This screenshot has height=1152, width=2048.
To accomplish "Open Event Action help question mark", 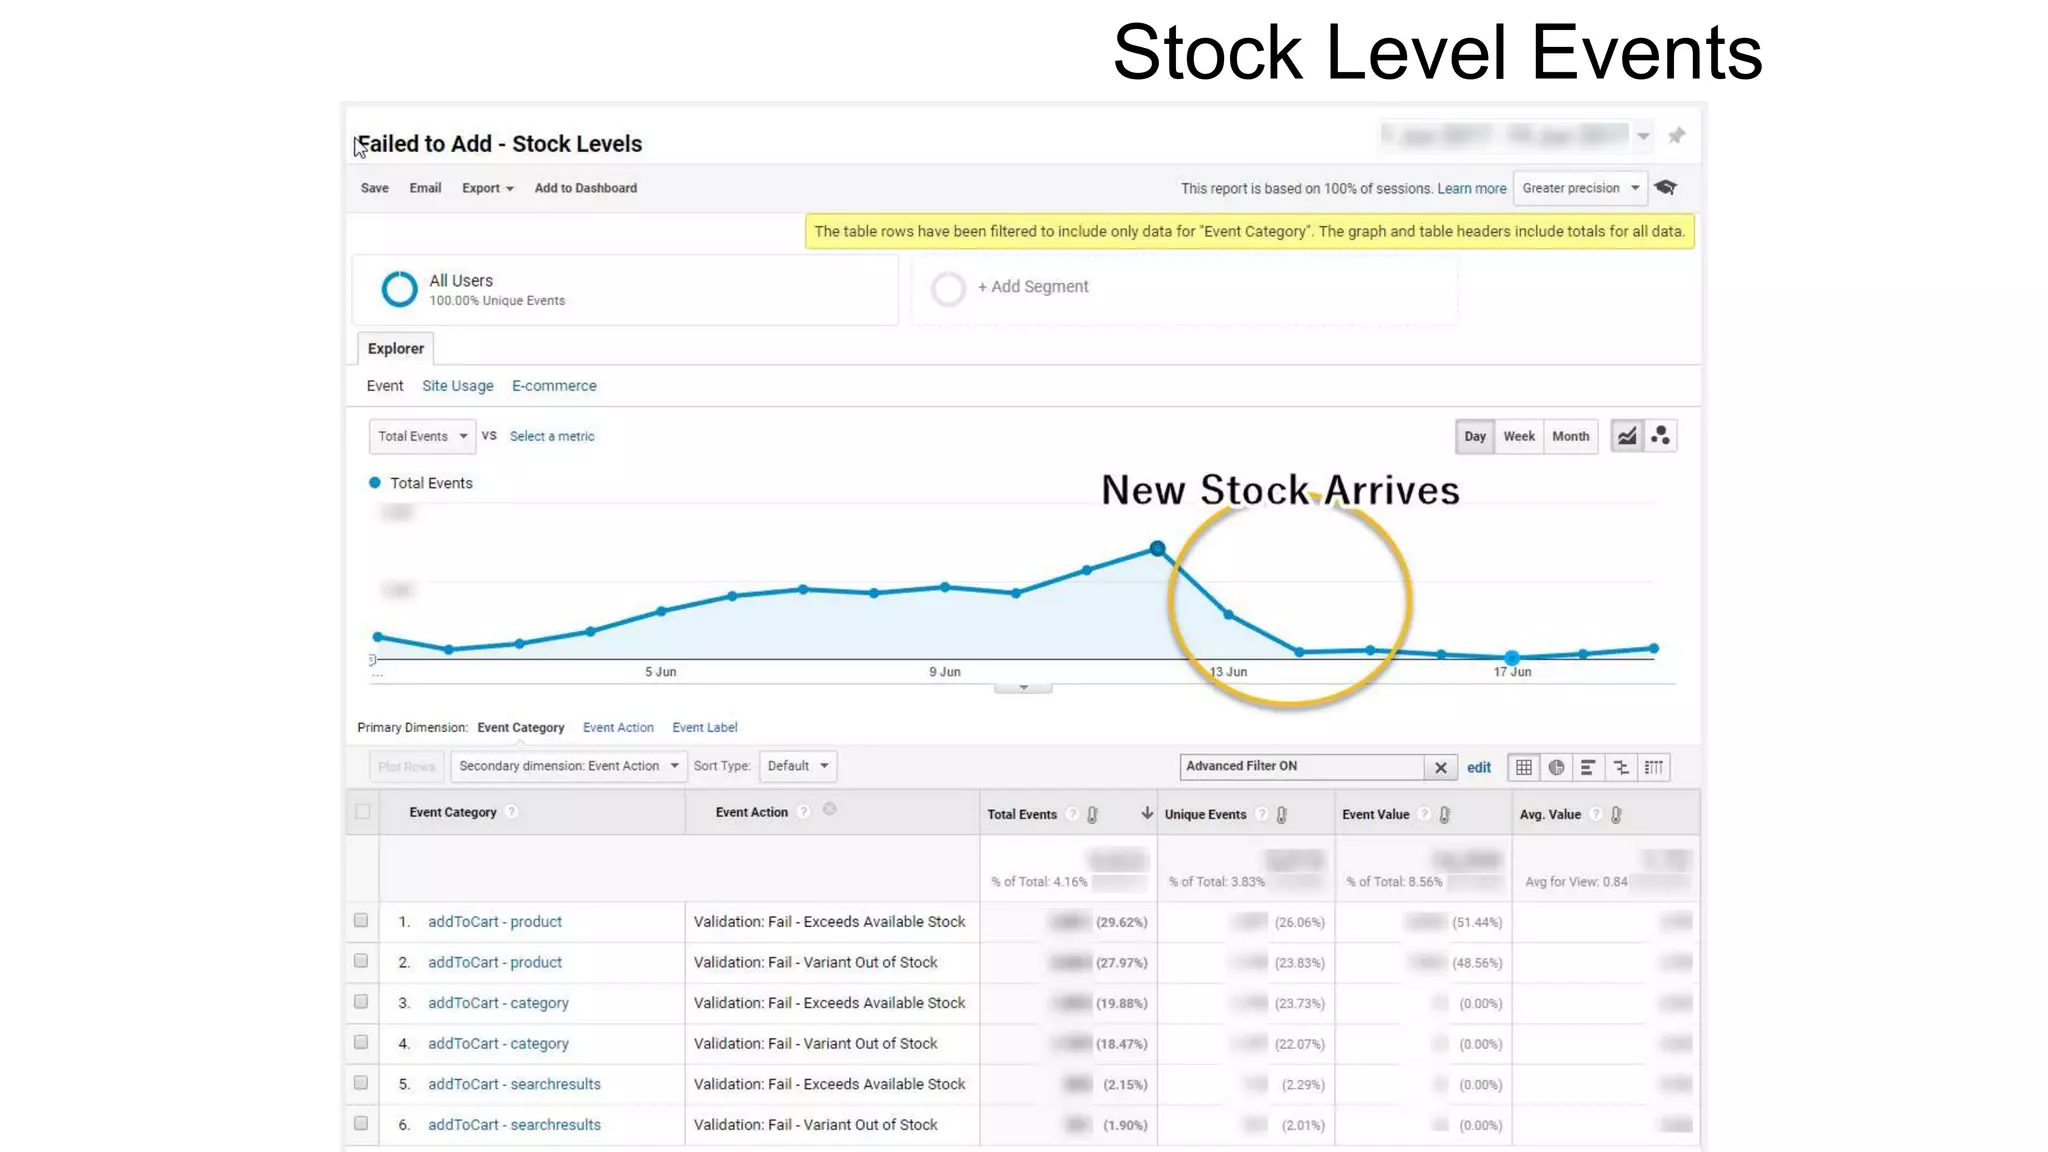I will [804, 812].
